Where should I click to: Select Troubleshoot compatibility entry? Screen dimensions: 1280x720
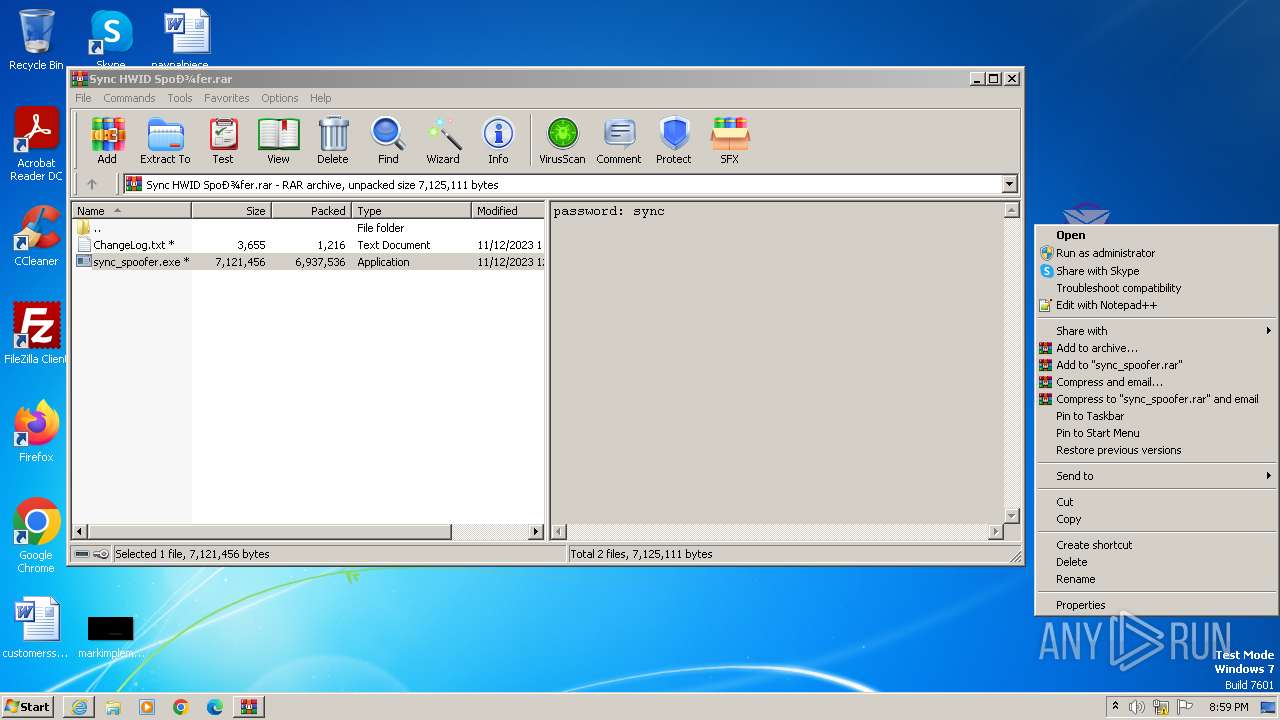tap(1156, 288)
